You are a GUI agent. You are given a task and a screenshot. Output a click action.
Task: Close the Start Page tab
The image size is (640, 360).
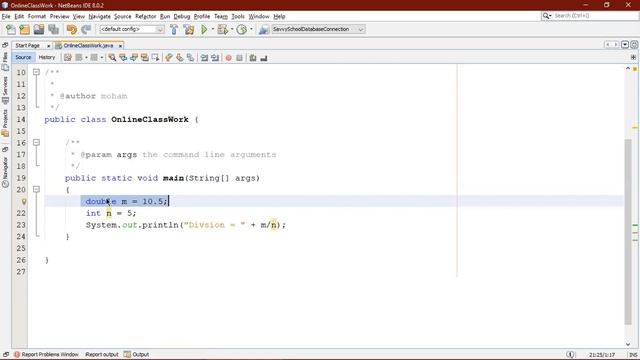[48, 46]
